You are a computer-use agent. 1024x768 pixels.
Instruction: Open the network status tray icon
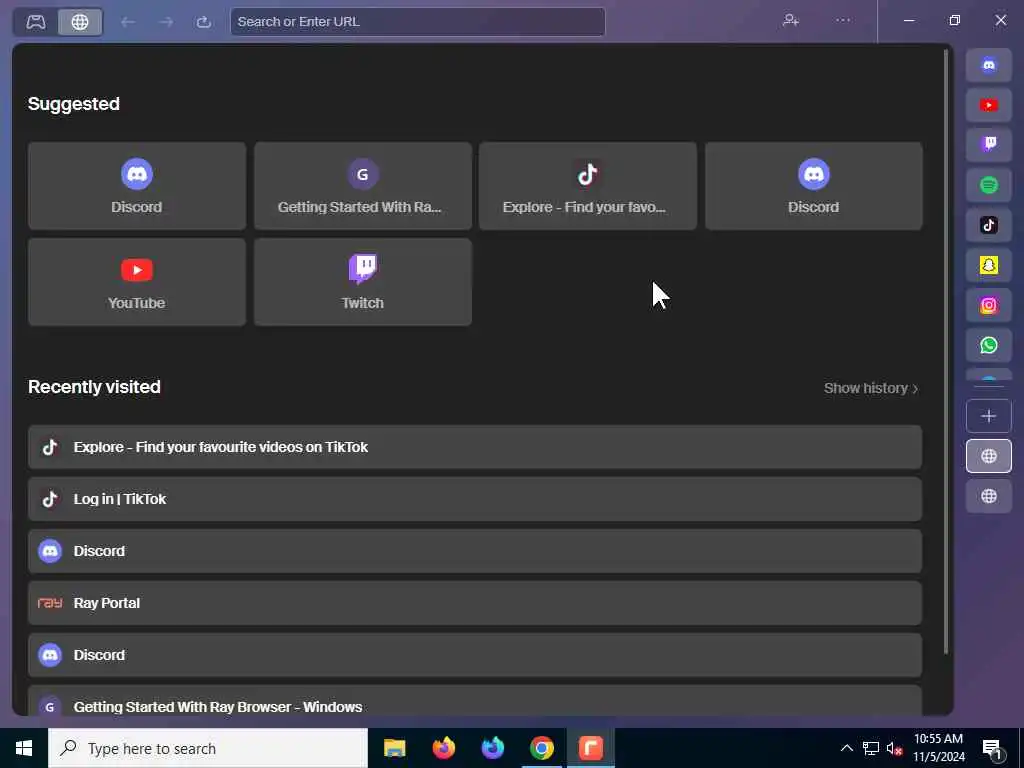pyautogui.click(x=871, y=748)
